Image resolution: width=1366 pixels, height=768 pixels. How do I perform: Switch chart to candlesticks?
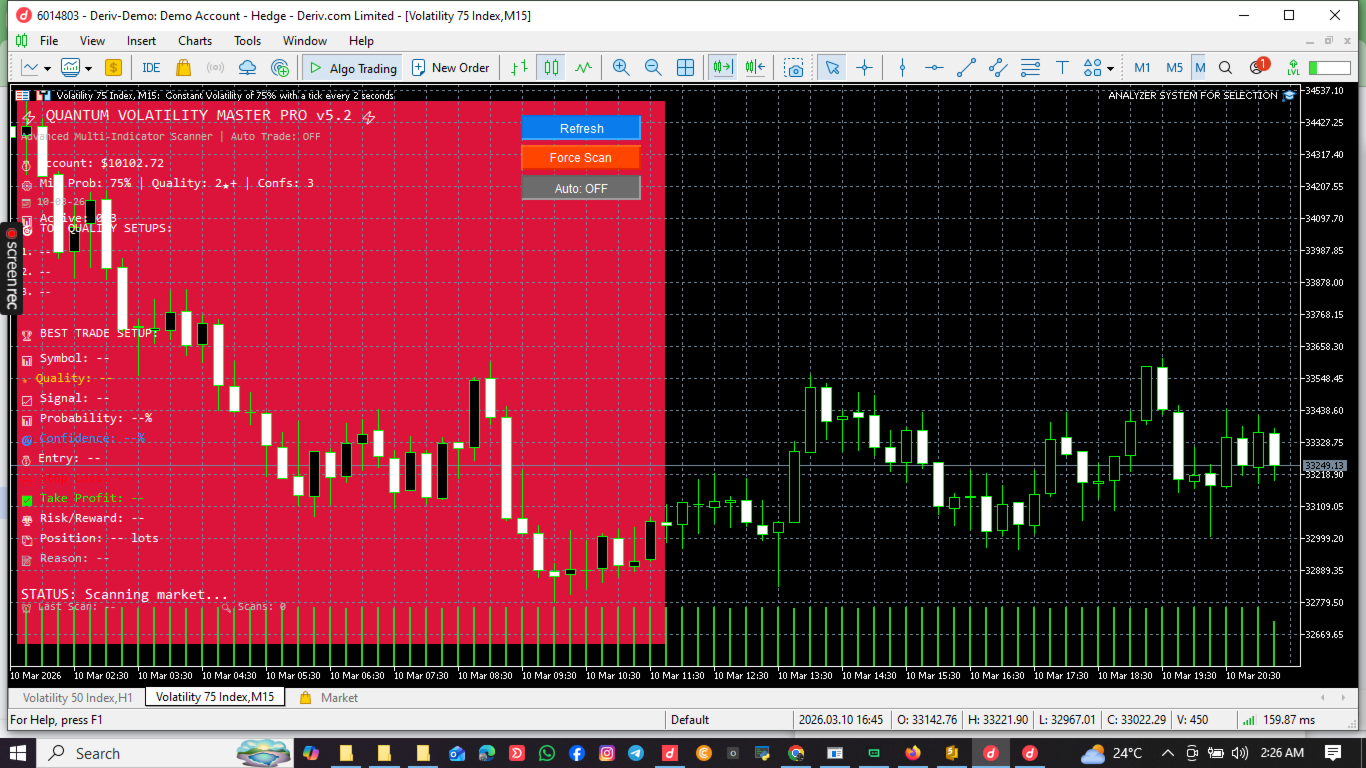click(551, 68)
